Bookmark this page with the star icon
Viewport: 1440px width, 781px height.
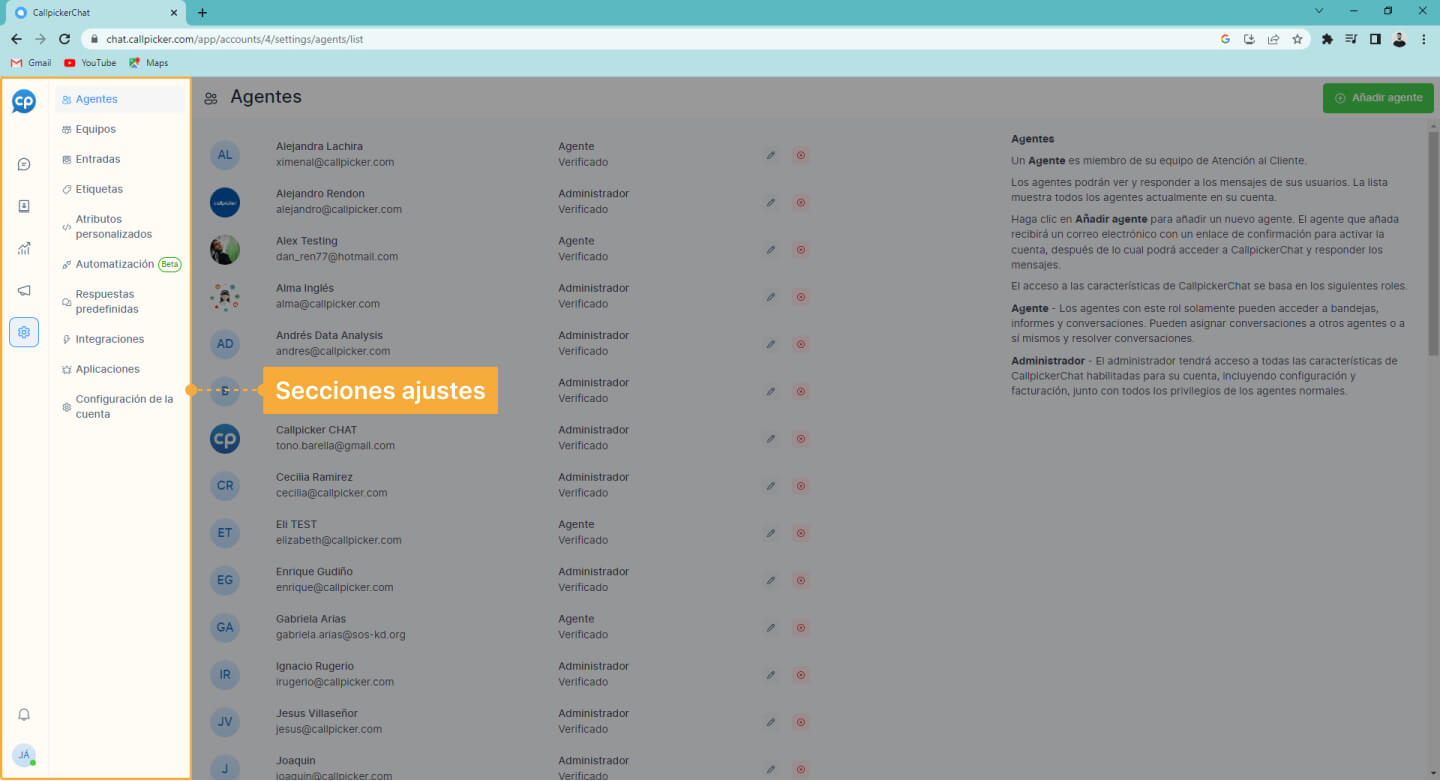pyautogui.click(x=1297, y=39)
